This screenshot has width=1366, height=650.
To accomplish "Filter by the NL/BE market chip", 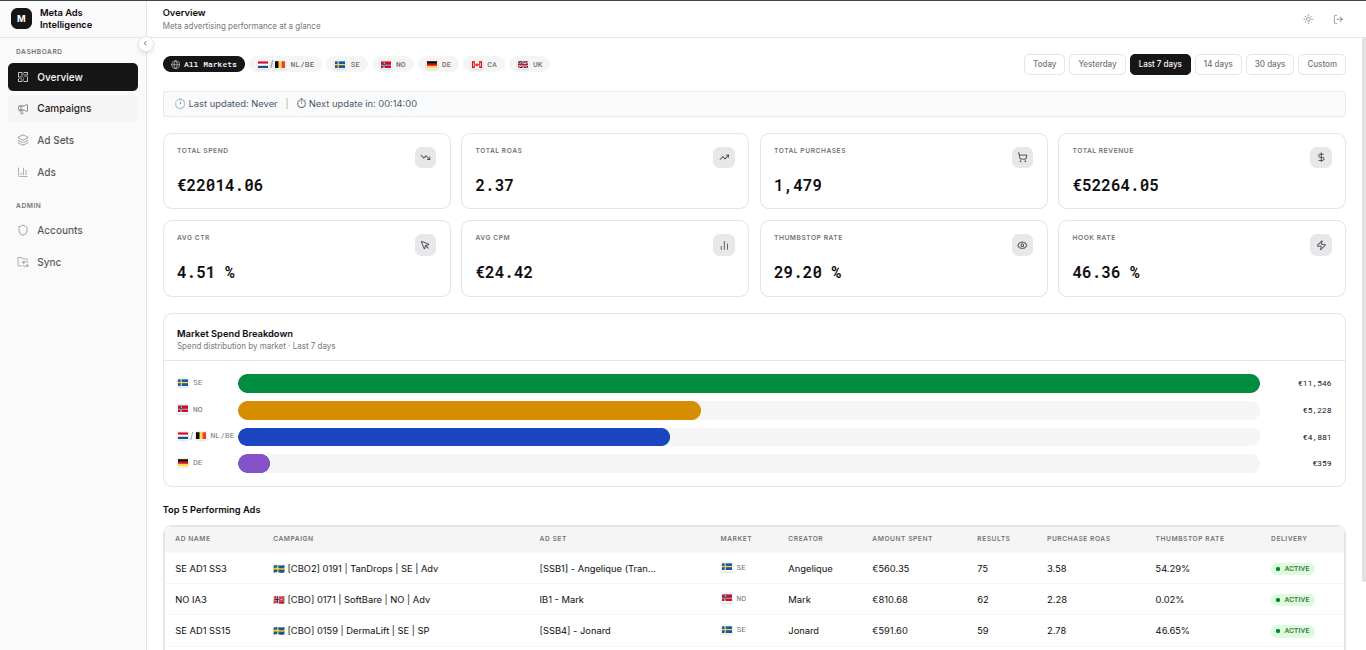I will pyautogui.click(x=286, y=64).
